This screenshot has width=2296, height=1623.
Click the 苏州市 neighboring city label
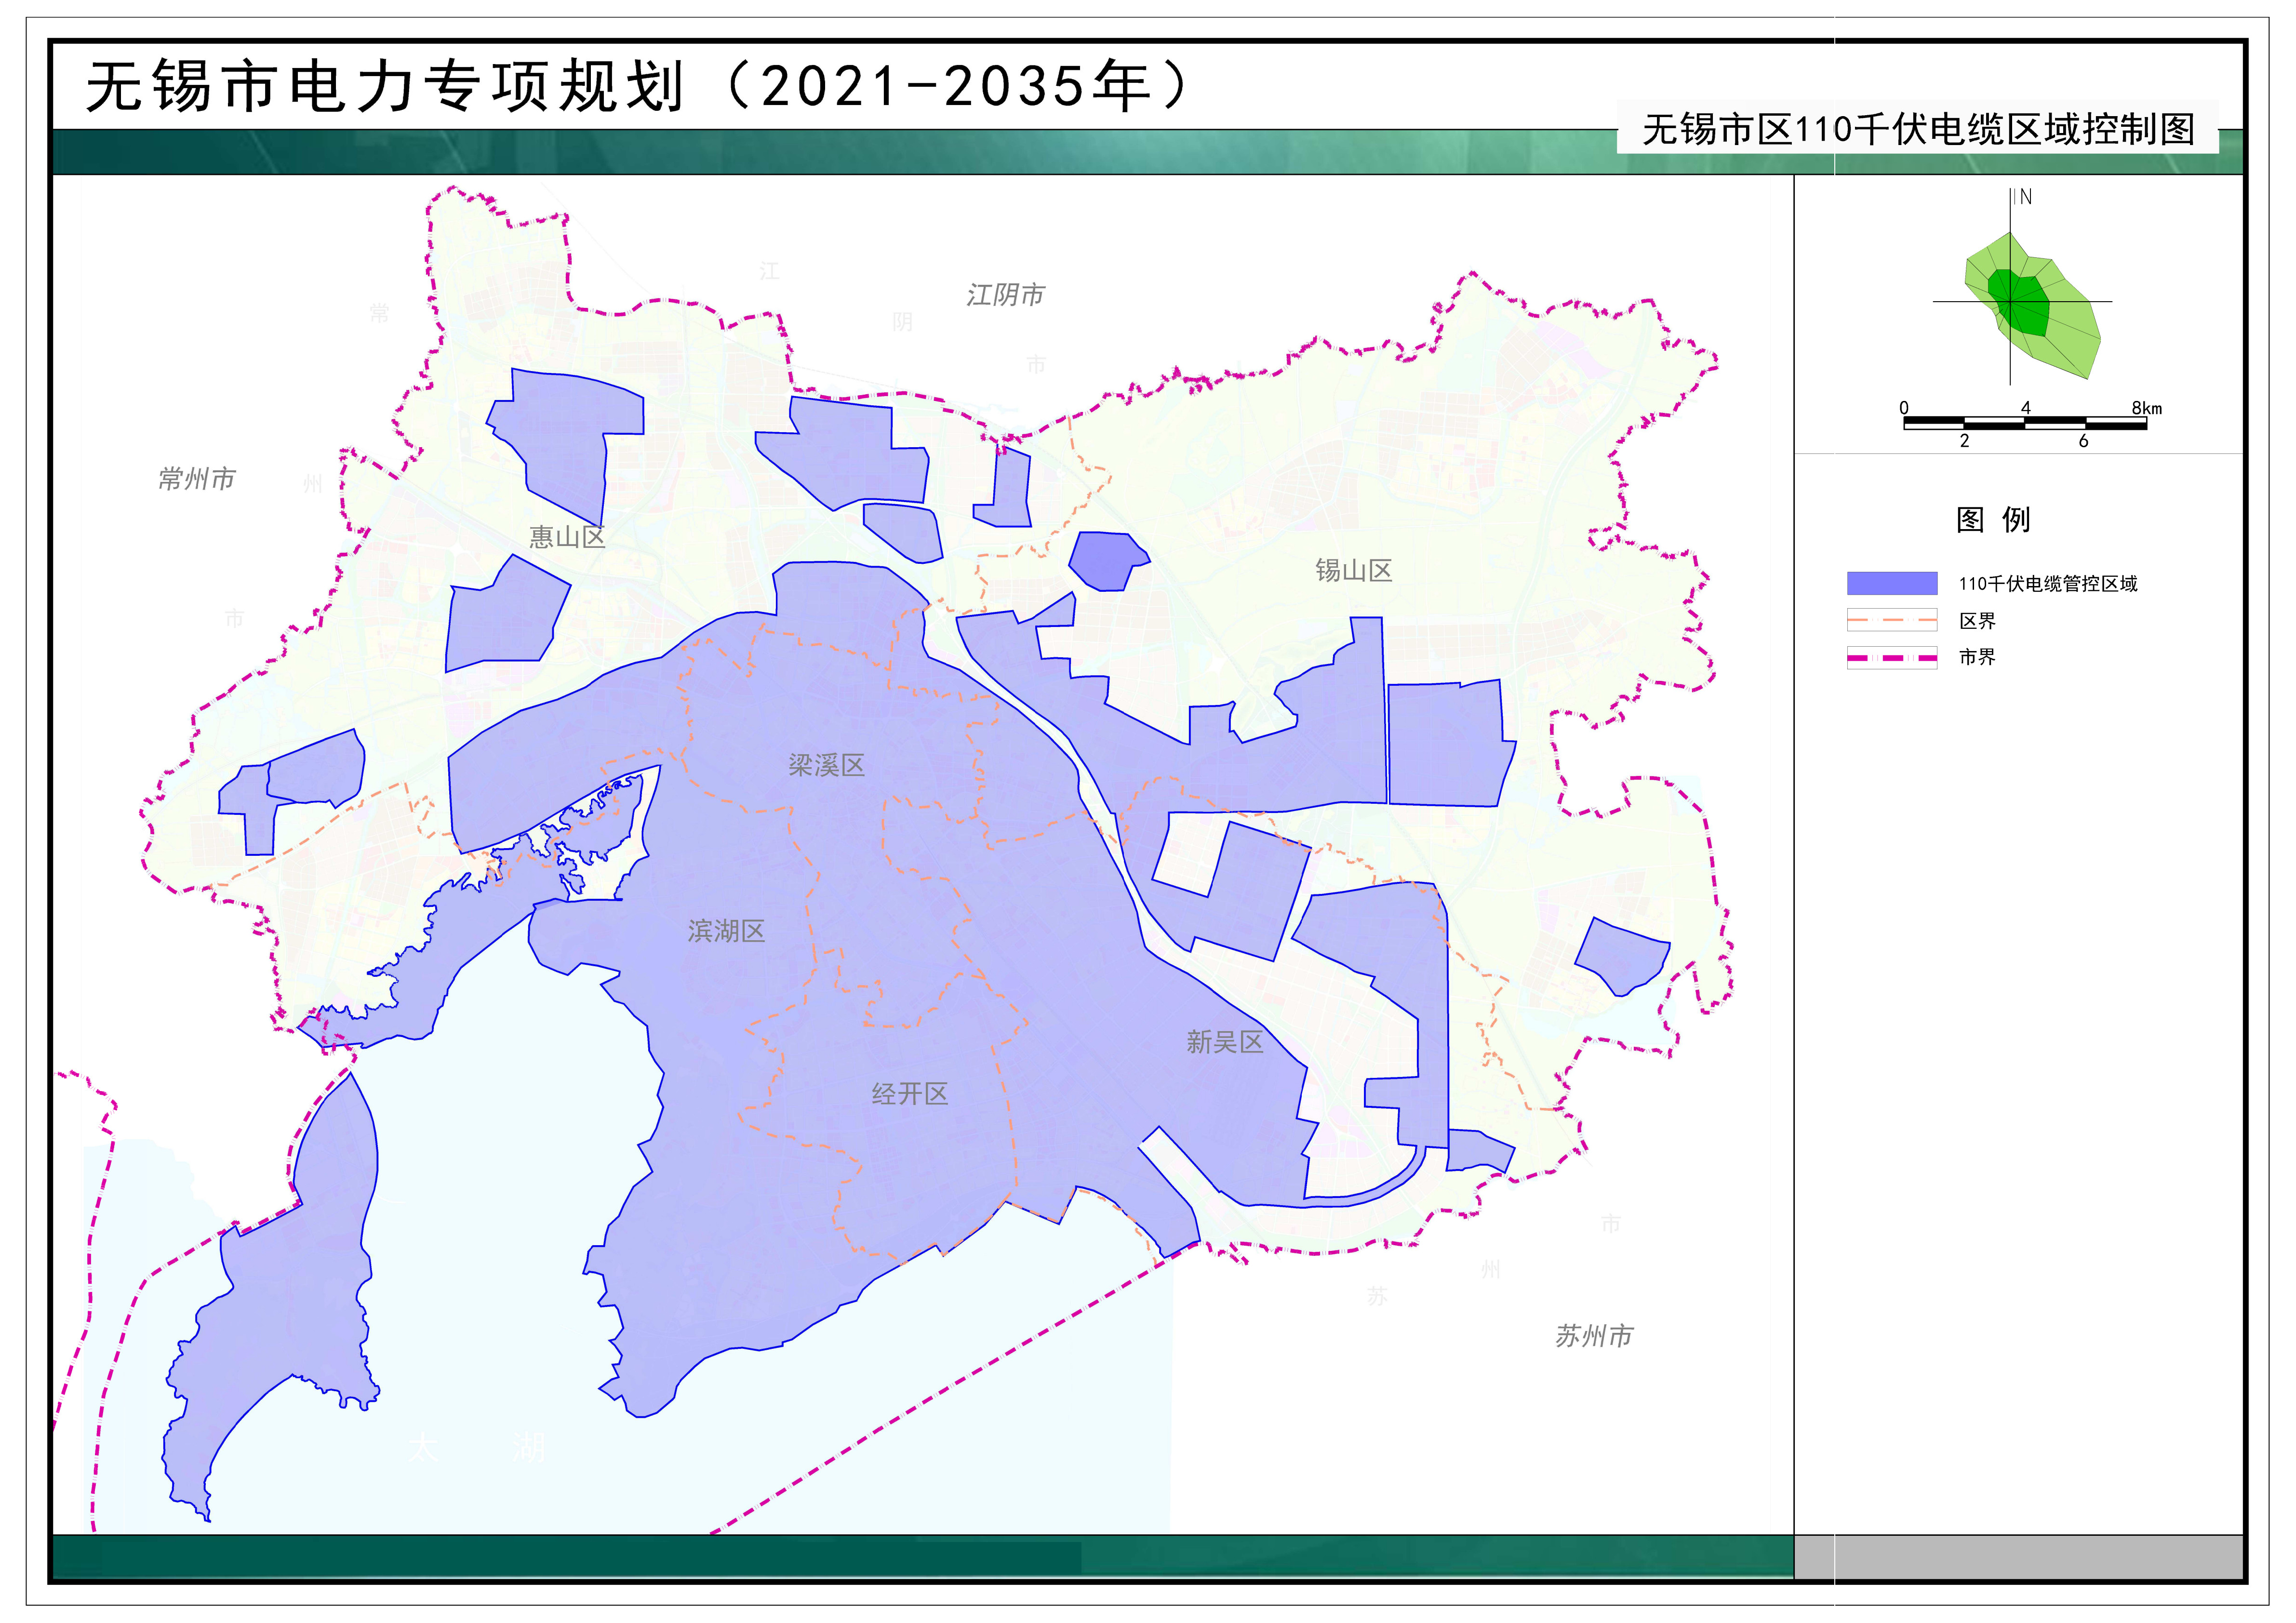1594,1336
